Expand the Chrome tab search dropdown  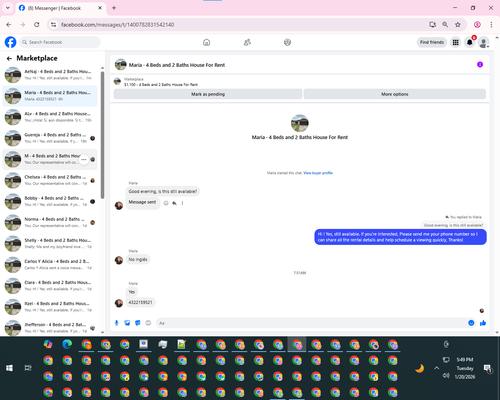tap(8, 8)
